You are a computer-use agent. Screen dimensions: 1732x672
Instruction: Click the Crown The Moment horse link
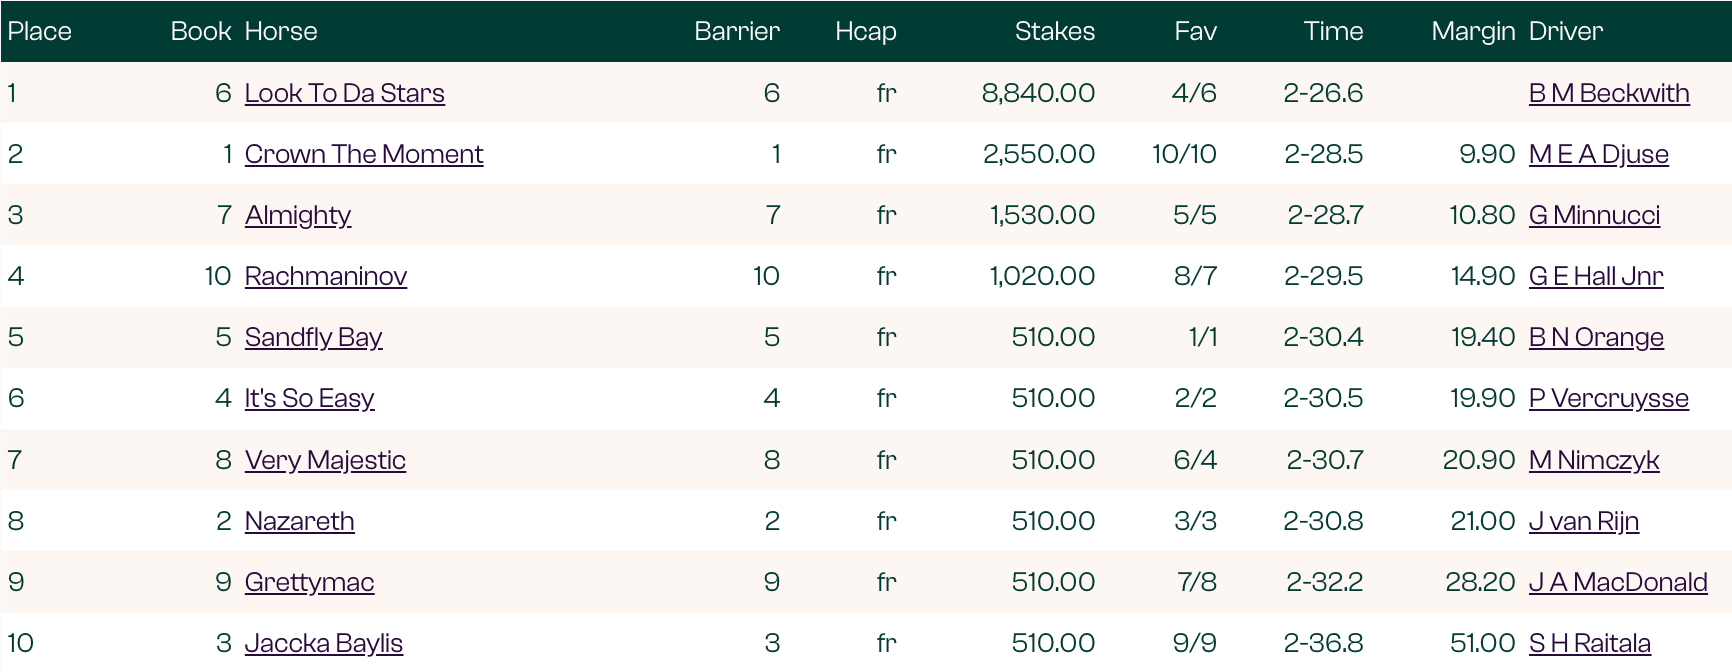[363, 154]
